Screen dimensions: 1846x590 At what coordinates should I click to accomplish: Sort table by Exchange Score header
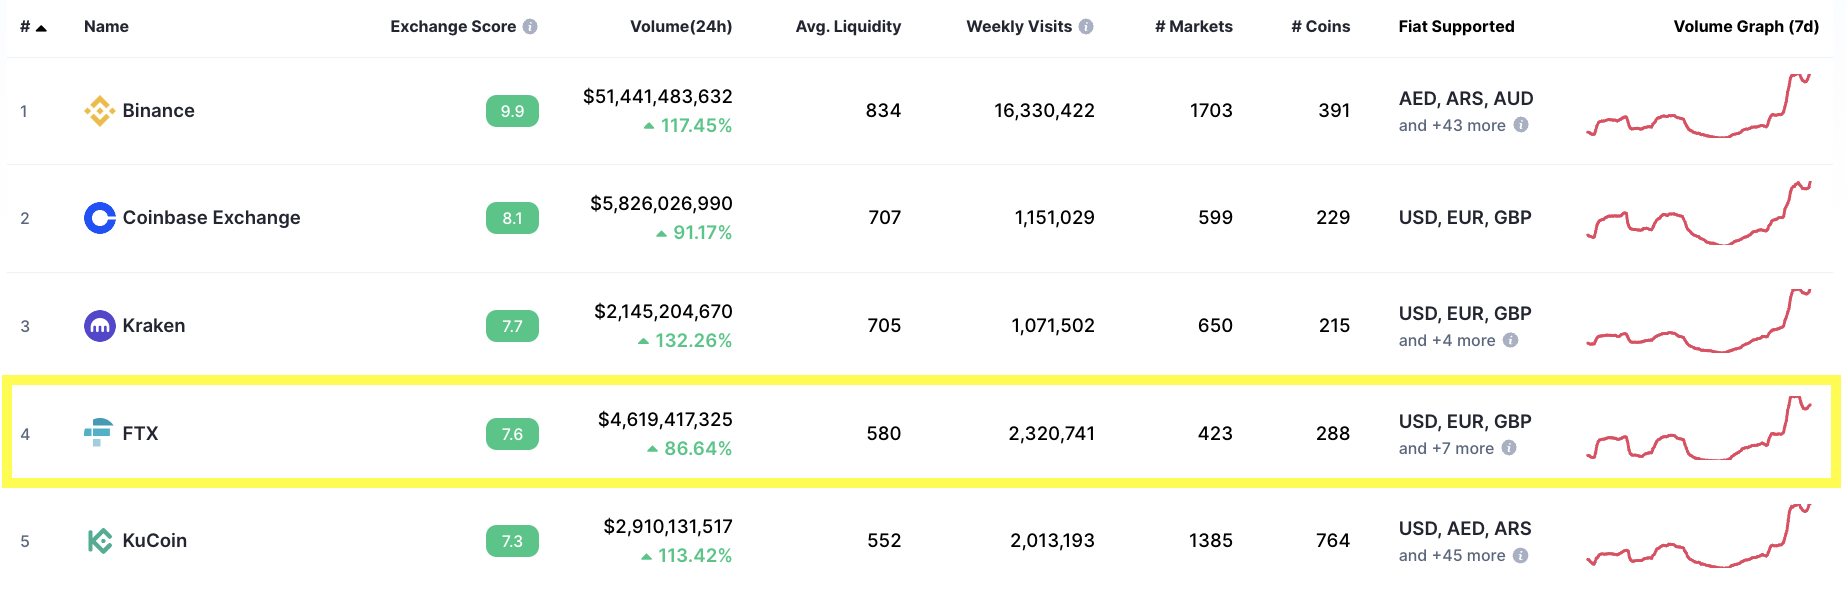(453, 27)
